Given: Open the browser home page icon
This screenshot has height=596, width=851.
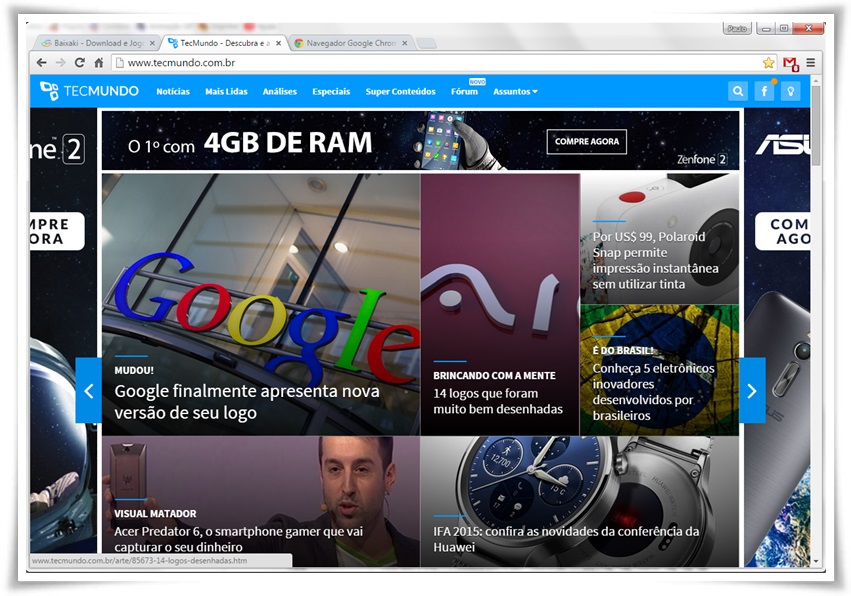Looking at the screenshot, I should [x=99, y=63].
